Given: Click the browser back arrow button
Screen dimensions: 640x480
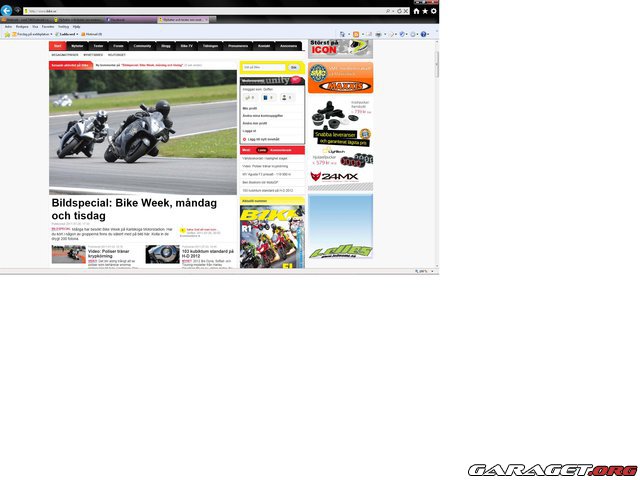Looking at the screenshot, I should click(x=8, y=11).
